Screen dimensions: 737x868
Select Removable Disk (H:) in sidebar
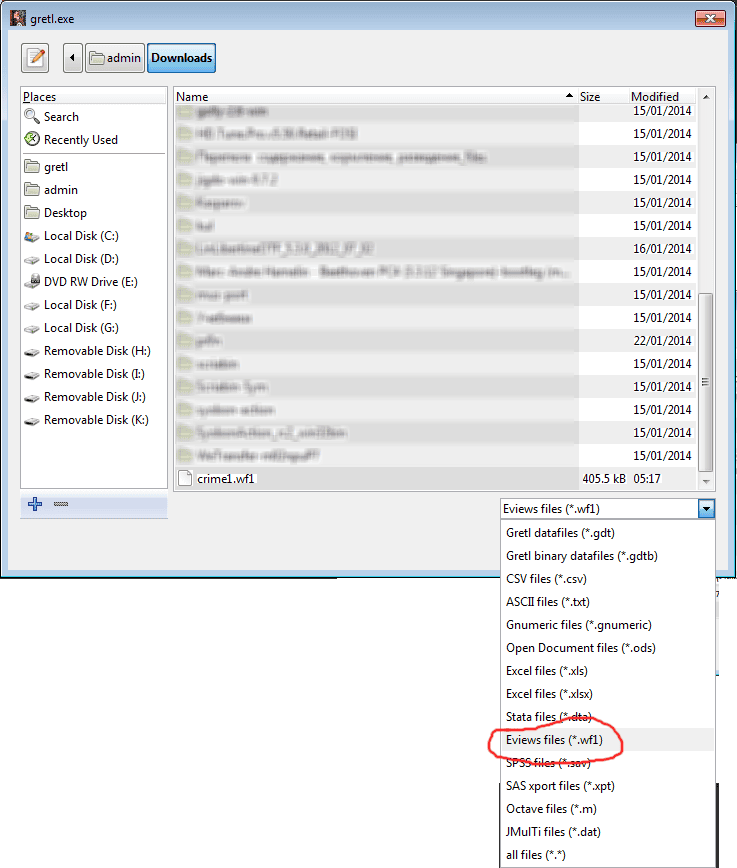[x=96, y=351]
